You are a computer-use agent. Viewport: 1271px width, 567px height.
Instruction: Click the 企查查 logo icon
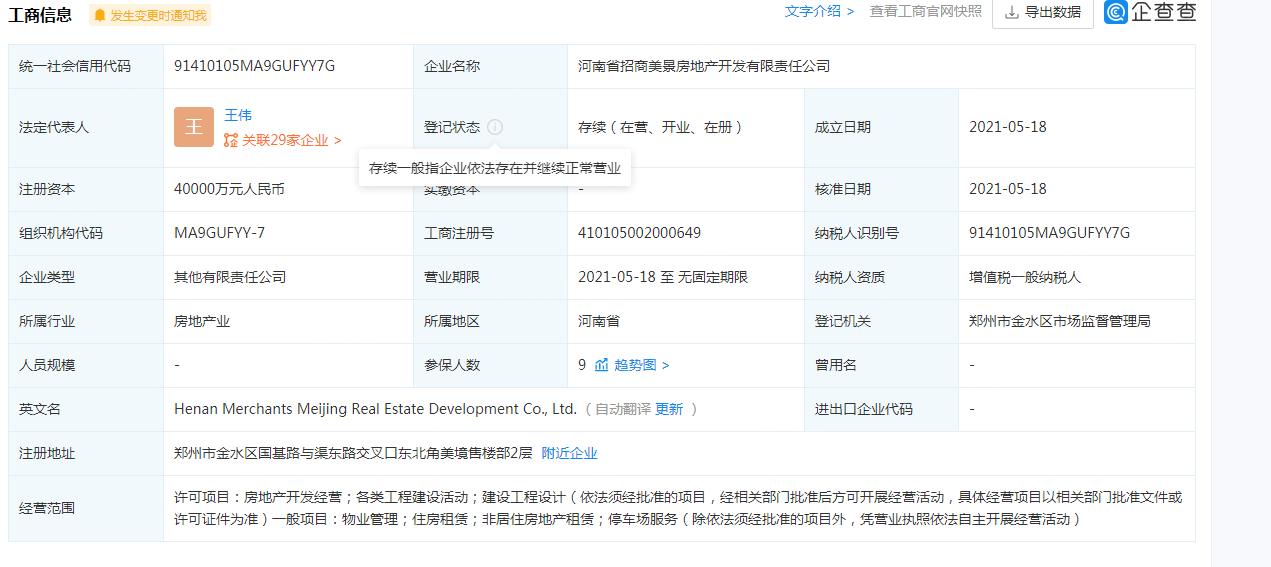tap(1117, 12)
